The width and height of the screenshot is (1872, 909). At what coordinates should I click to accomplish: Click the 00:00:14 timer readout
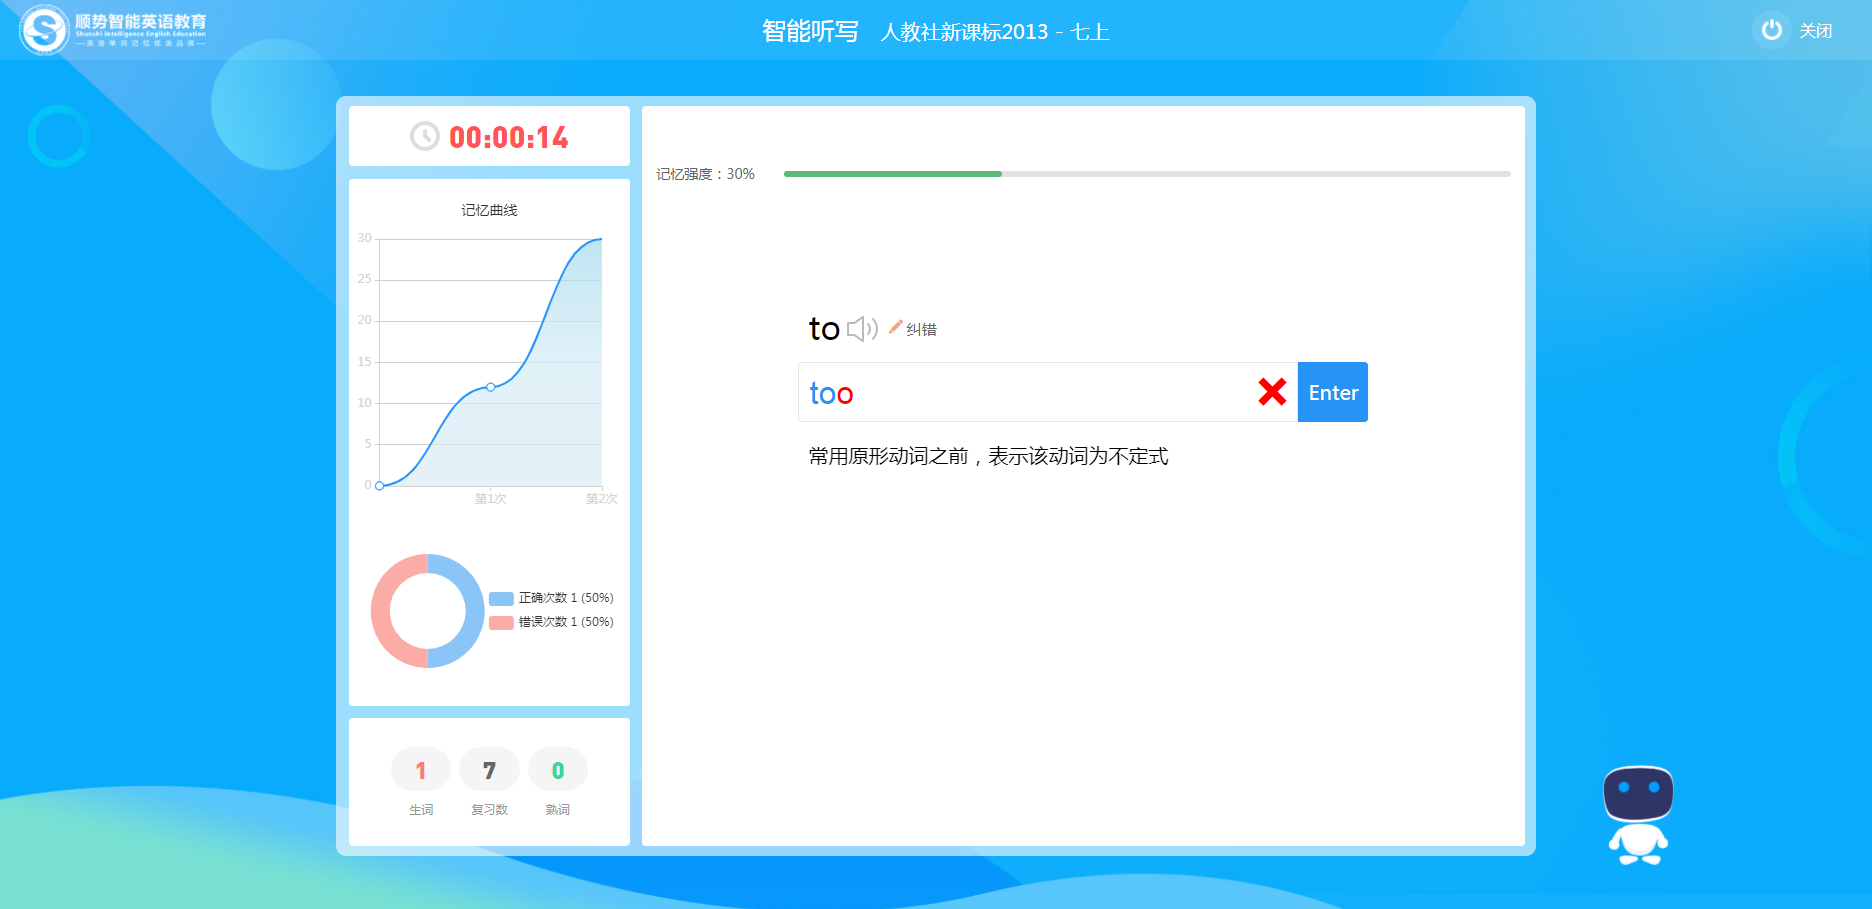click(509, 137)
